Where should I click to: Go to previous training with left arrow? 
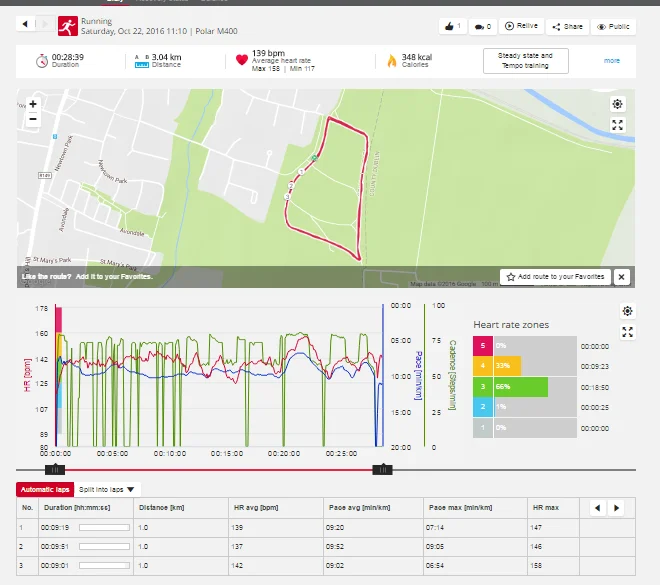click(x=24, y=22)
